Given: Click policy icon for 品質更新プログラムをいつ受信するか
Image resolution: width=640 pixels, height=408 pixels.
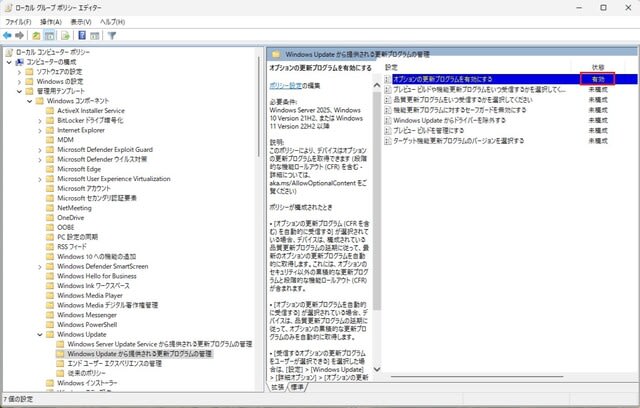Looking at the screenshot, I should point(388,100).
